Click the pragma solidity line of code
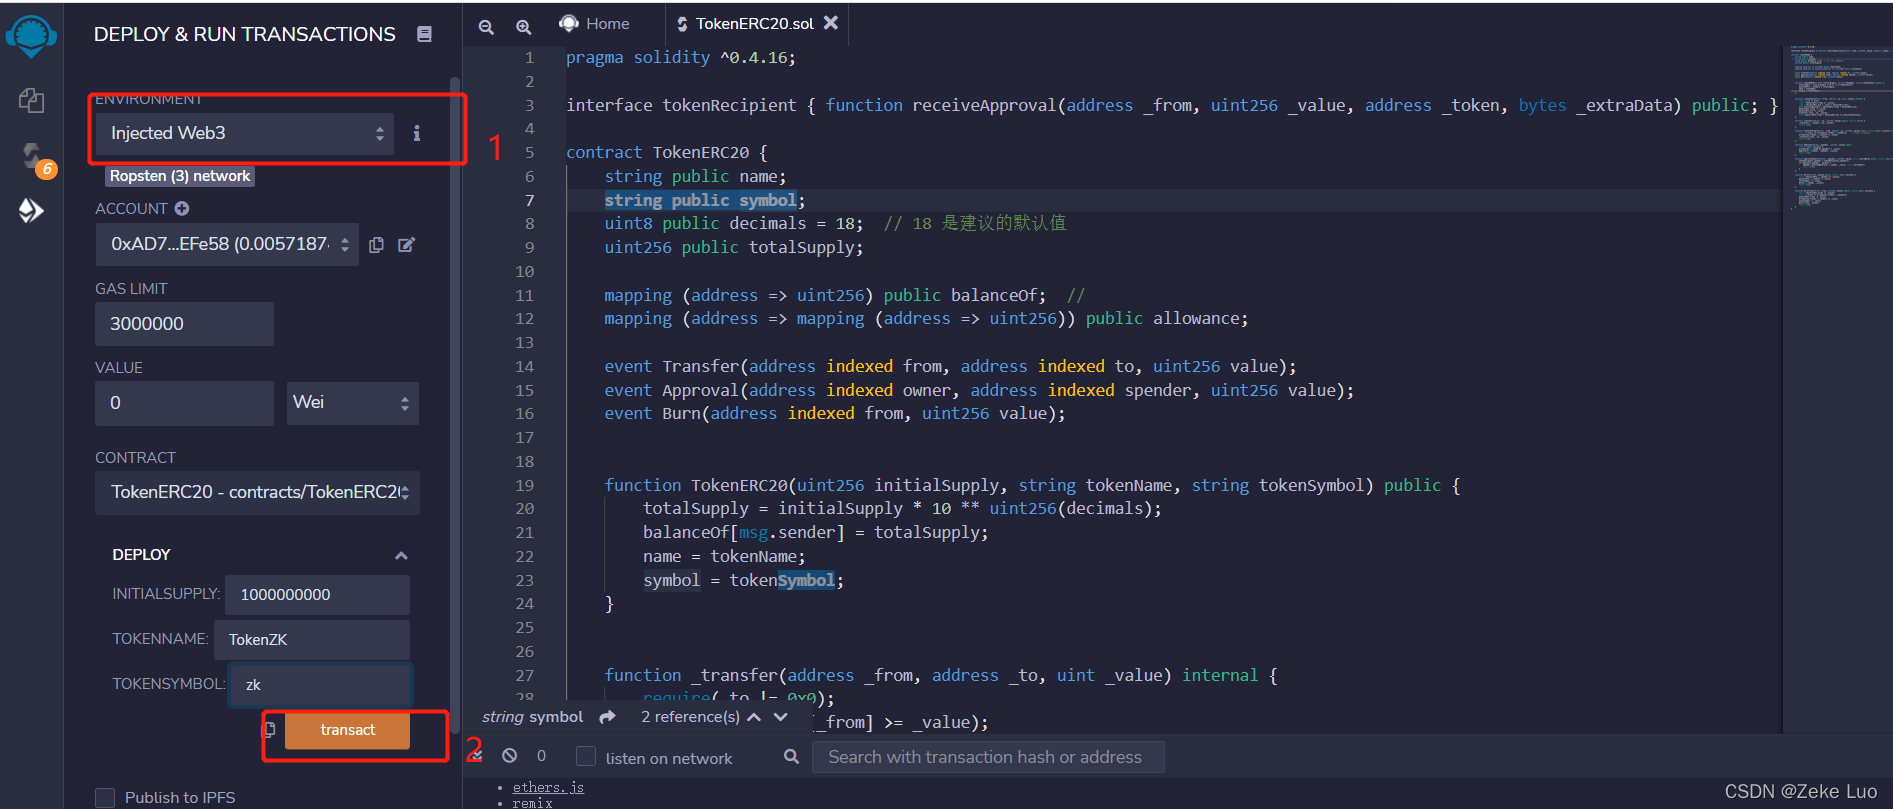The width and height of the screenshot is (1893, 809). click(x=681, y=58)
